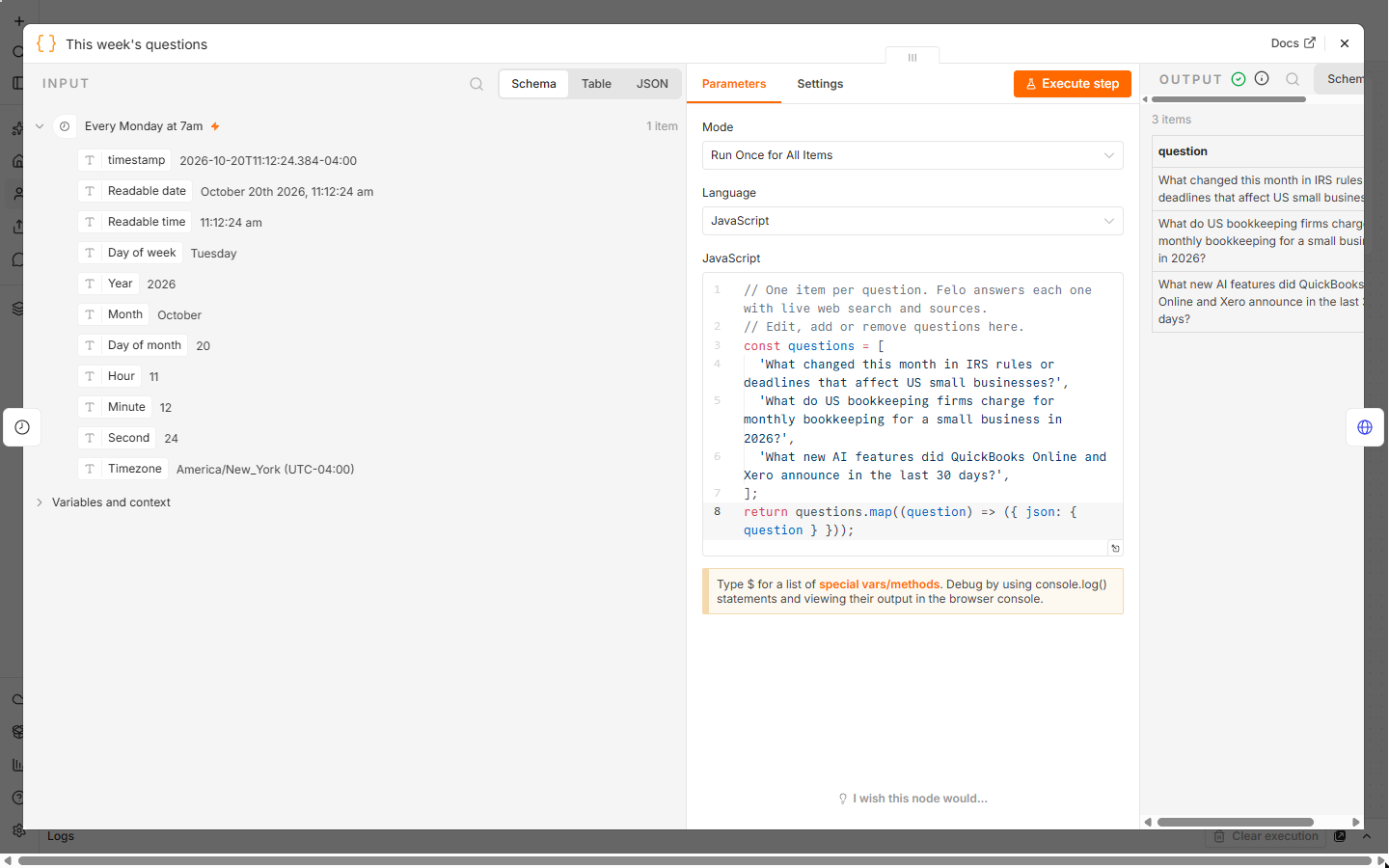This screenshot has height=868, width=1389.
Task: Click the small icon at code editor's bottom-right corner
Action: (1115, 548)
